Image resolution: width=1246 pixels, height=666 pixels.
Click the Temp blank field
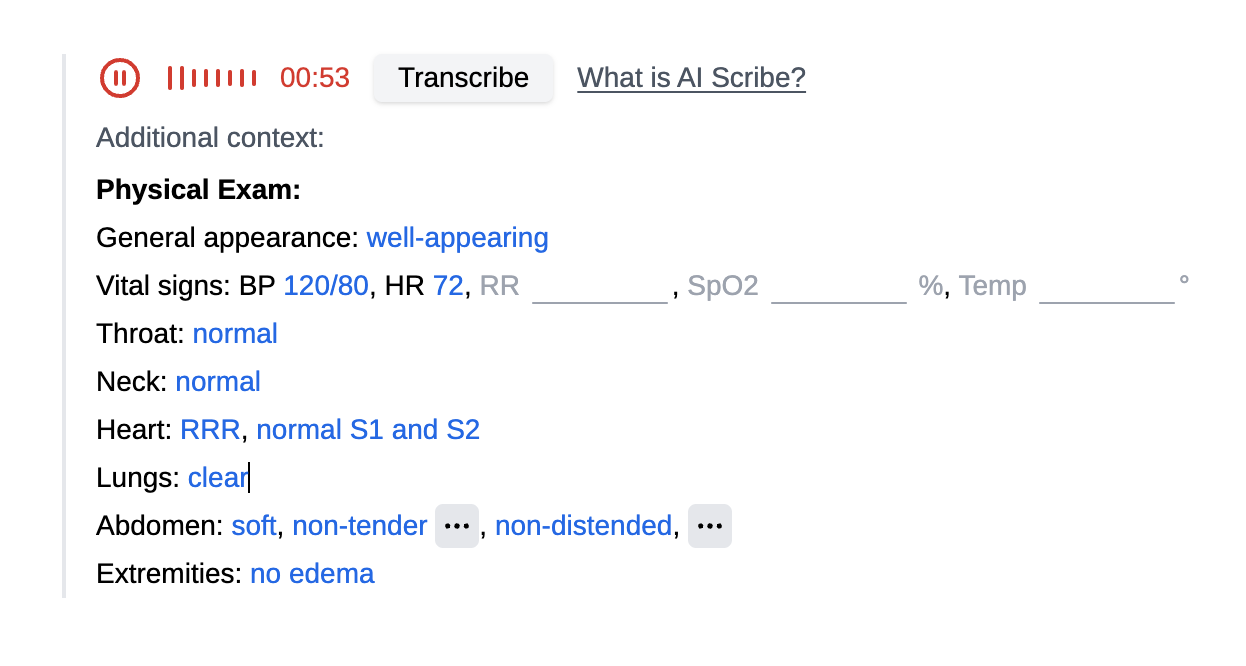point(1106,287)
